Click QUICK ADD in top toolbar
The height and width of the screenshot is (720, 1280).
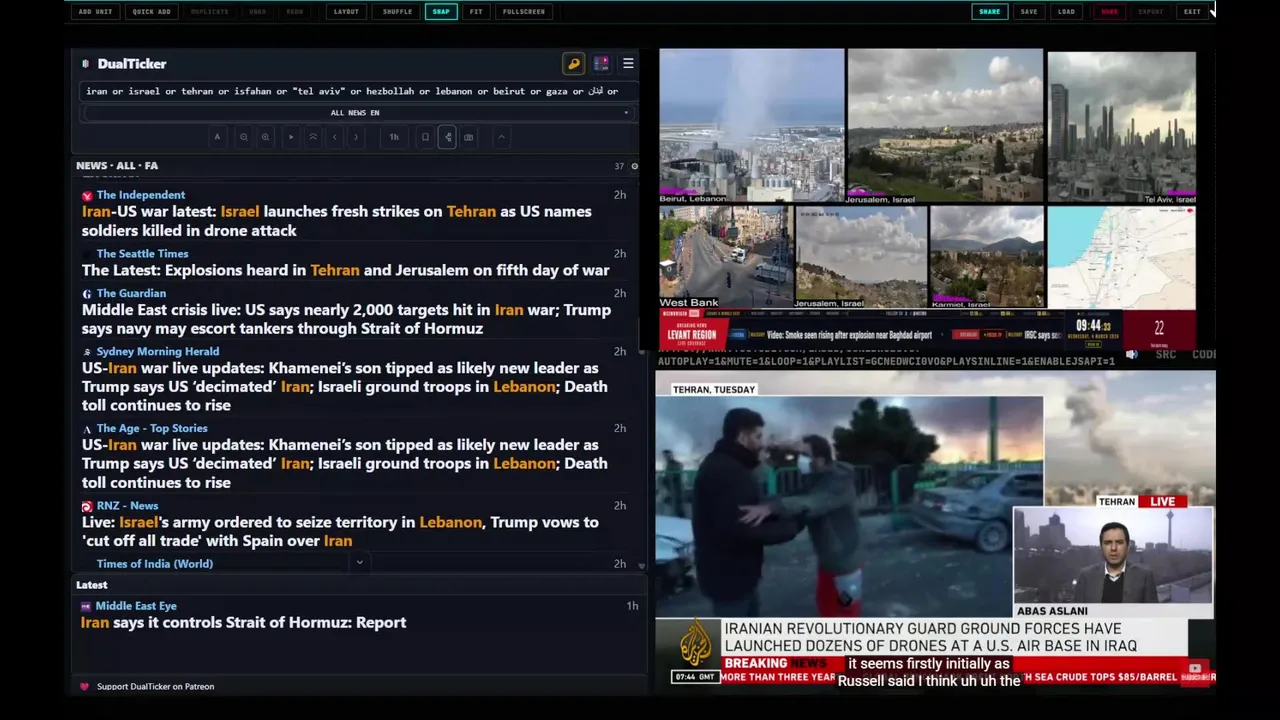click(x=152, y=12)
